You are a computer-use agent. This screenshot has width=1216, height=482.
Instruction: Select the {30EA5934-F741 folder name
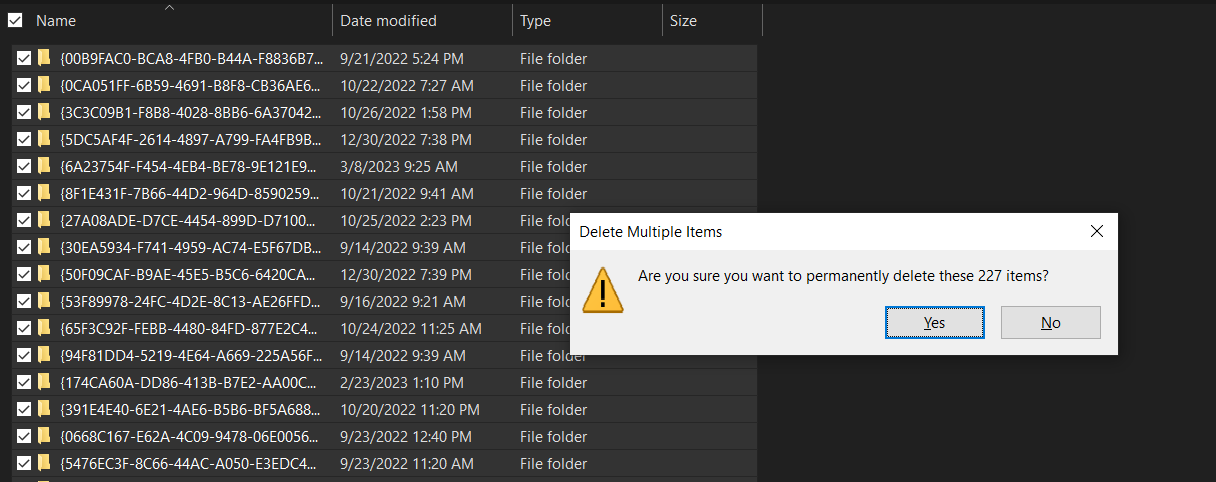click(190, 248)
